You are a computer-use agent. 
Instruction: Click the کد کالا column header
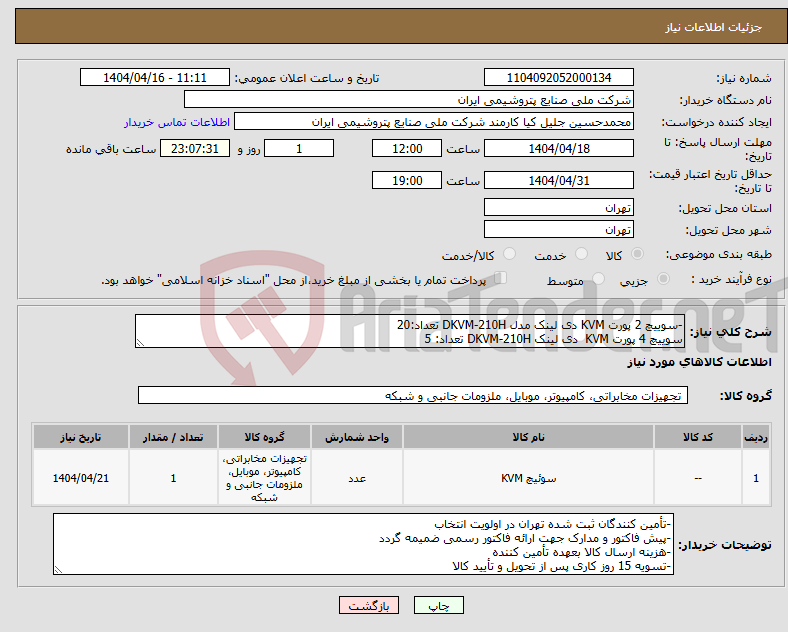(x=698, y=437)
